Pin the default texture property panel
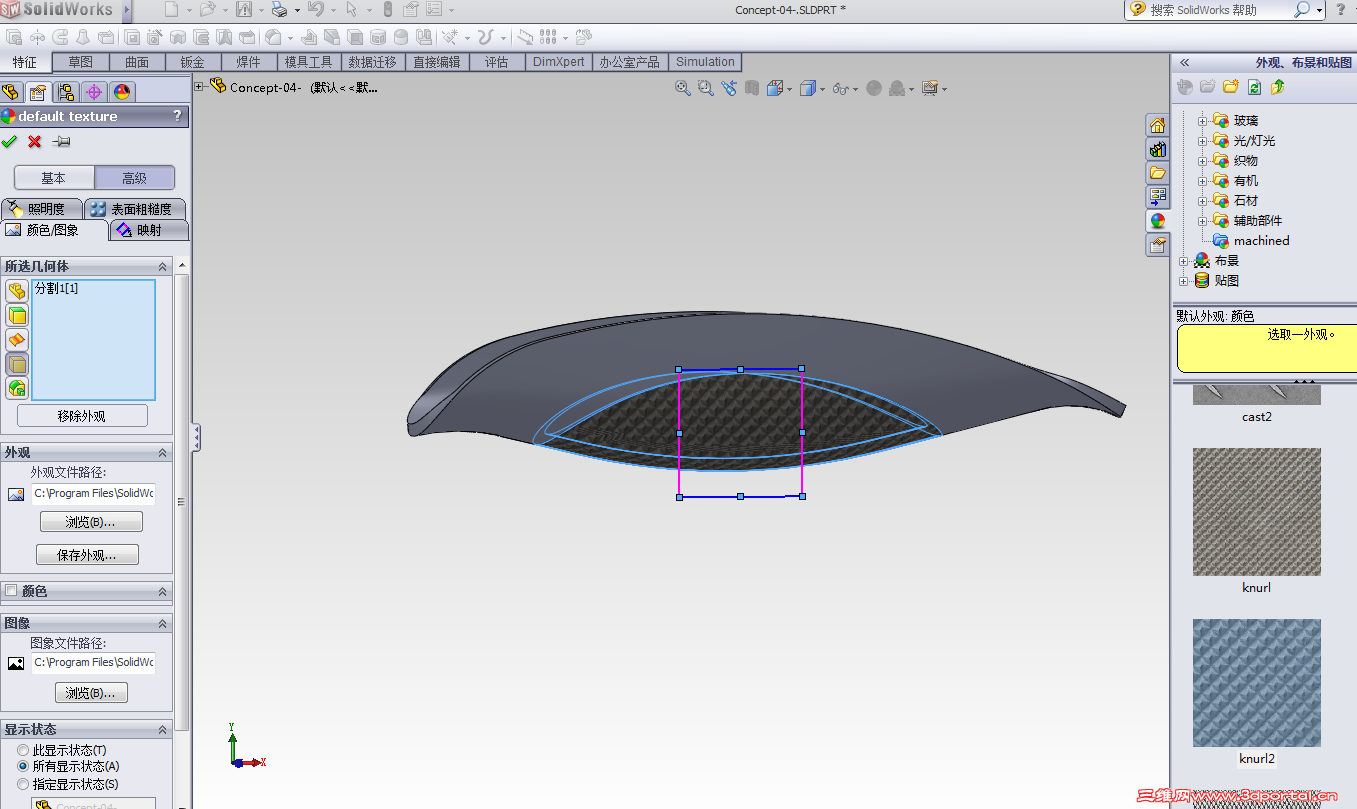Viewport: 1357px width, 809px height. tap(61, 142)
